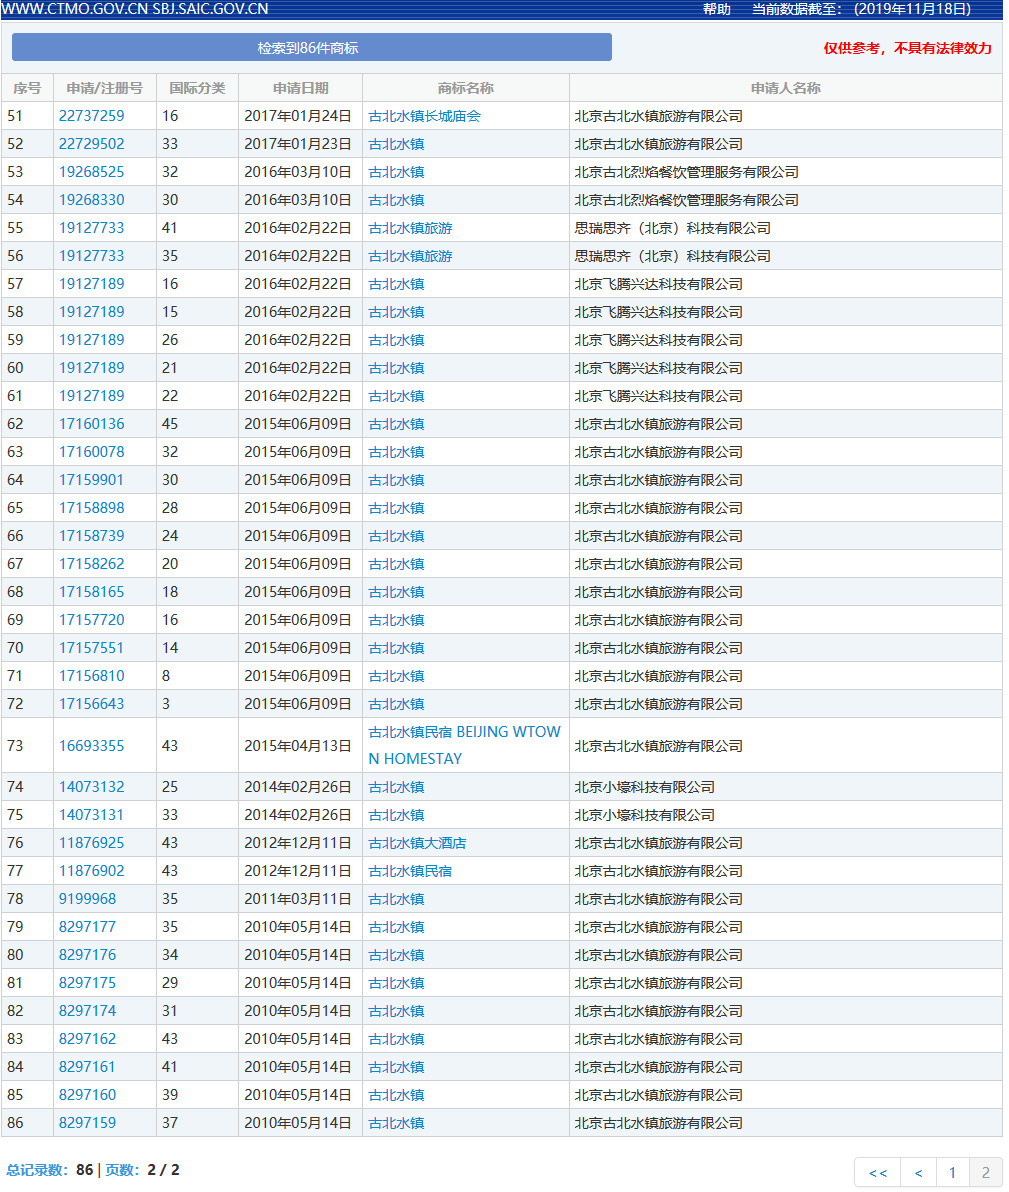Open registration number 17158898
Image resolution: width=1009 pixels, height=1192 pixels.
click(x=91, y=508)
